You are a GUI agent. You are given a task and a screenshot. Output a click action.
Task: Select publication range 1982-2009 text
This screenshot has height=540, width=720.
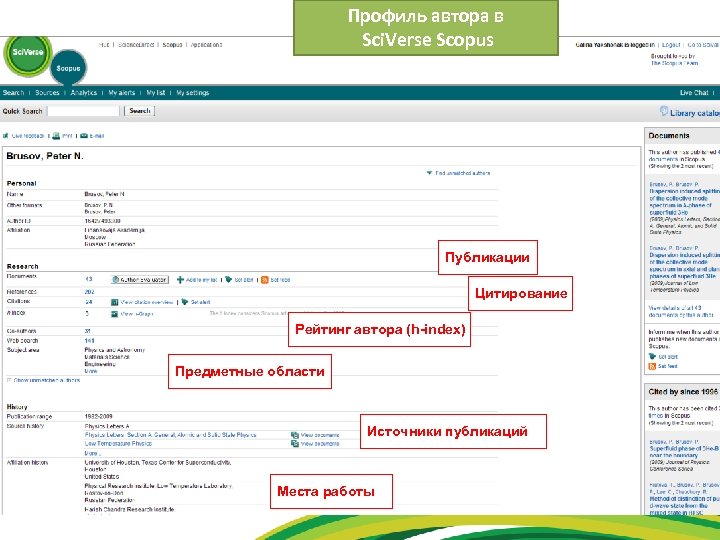[98, 416]
